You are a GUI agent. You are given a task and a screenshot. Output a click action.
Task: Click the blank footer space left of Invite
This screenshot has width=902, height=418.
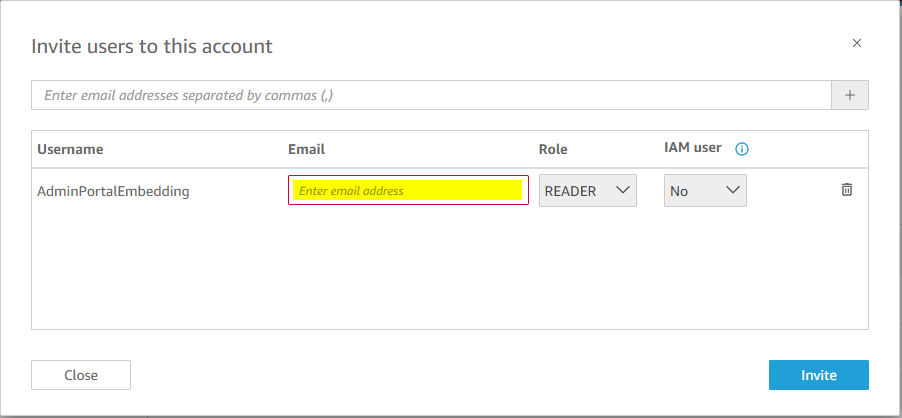click(449, 375)
